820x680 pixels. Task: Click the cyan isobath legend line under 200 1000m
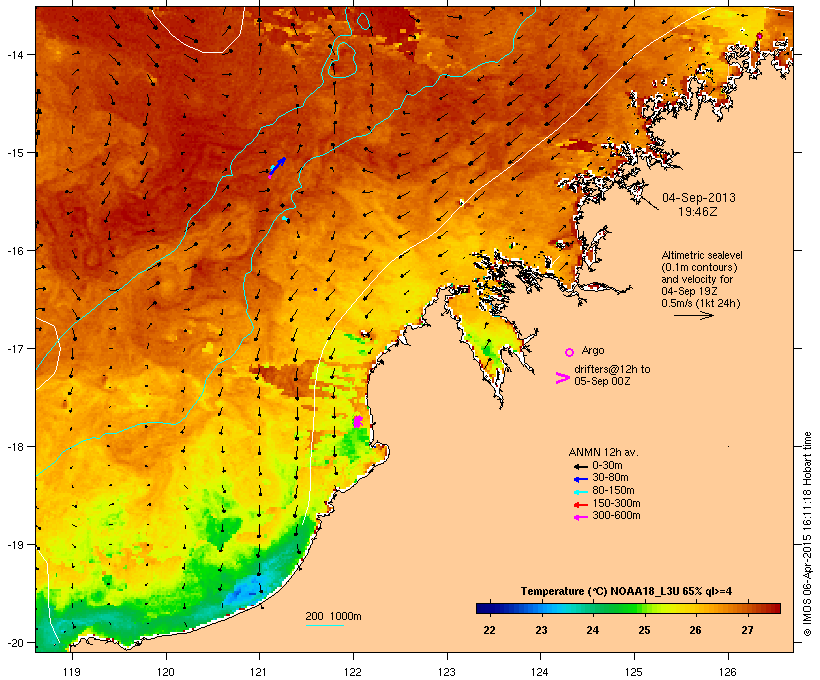pyautogui.click(x=325, y=625)
